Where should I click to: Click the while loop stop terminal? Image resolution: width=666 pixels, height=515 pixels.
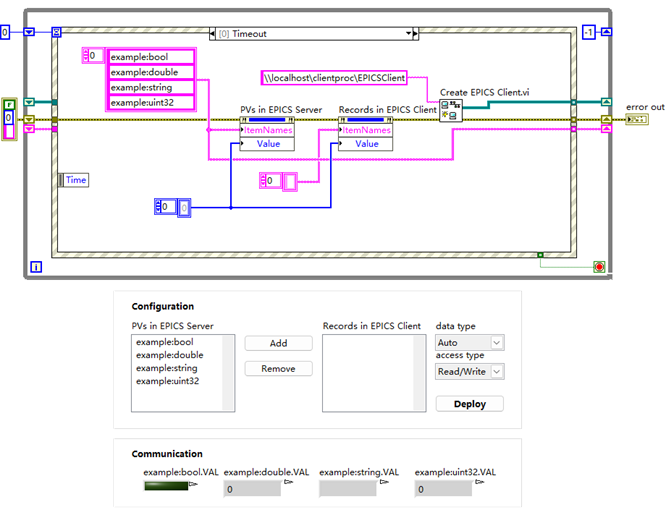coord(599,267)
